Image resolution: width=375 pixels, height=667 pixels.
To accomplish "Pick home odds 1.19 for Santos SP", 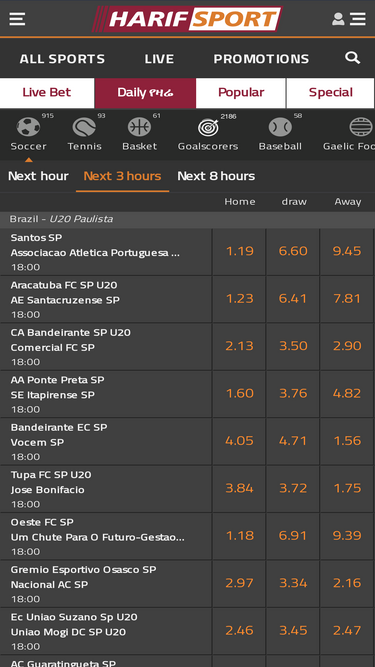I will coord(239,251).
